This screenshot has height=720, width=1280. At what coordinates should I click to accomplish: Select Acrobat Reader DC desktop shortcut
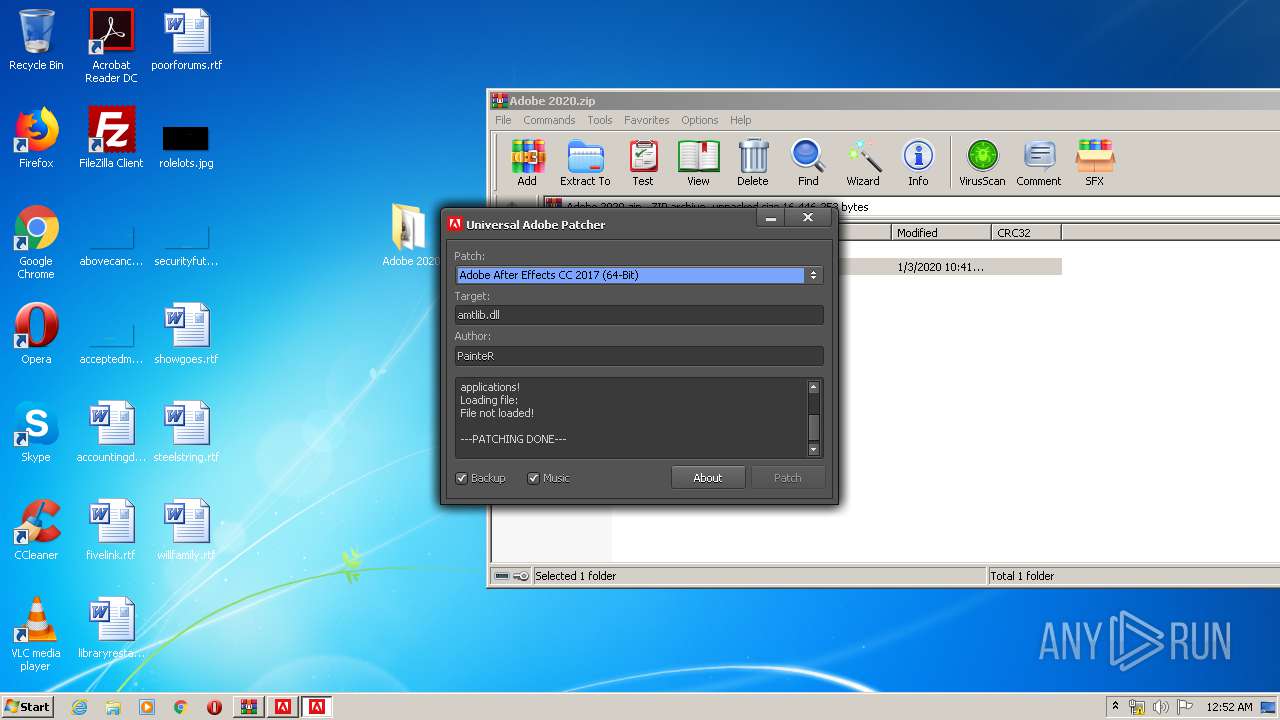coord(111,46)
